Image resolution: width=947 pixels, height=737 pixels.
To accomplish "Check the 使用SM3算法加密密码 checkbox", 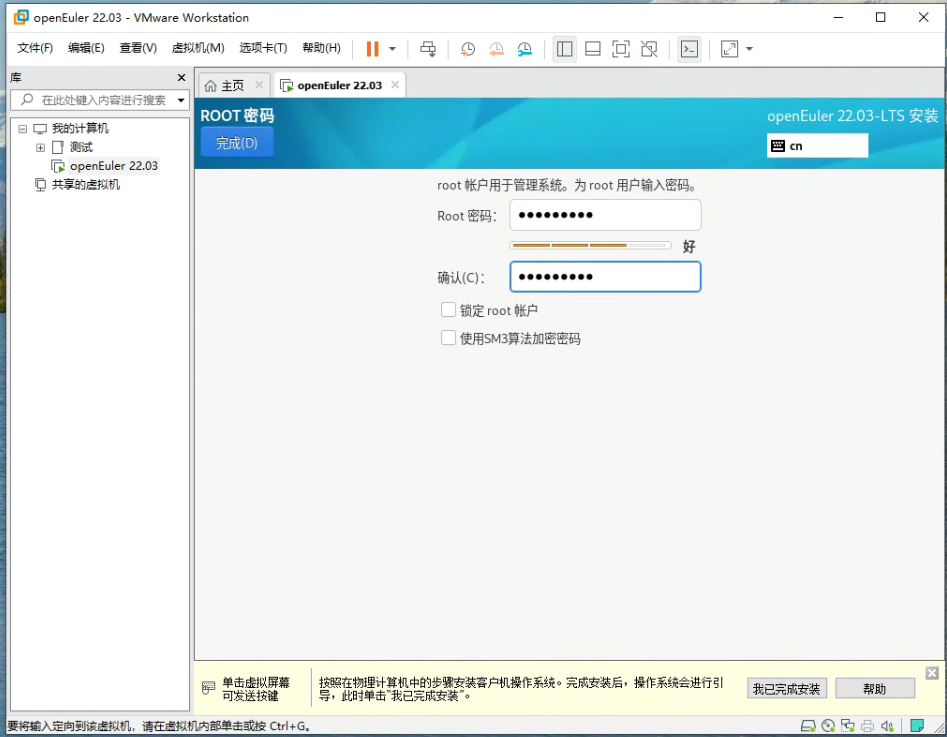I will 448,338.
